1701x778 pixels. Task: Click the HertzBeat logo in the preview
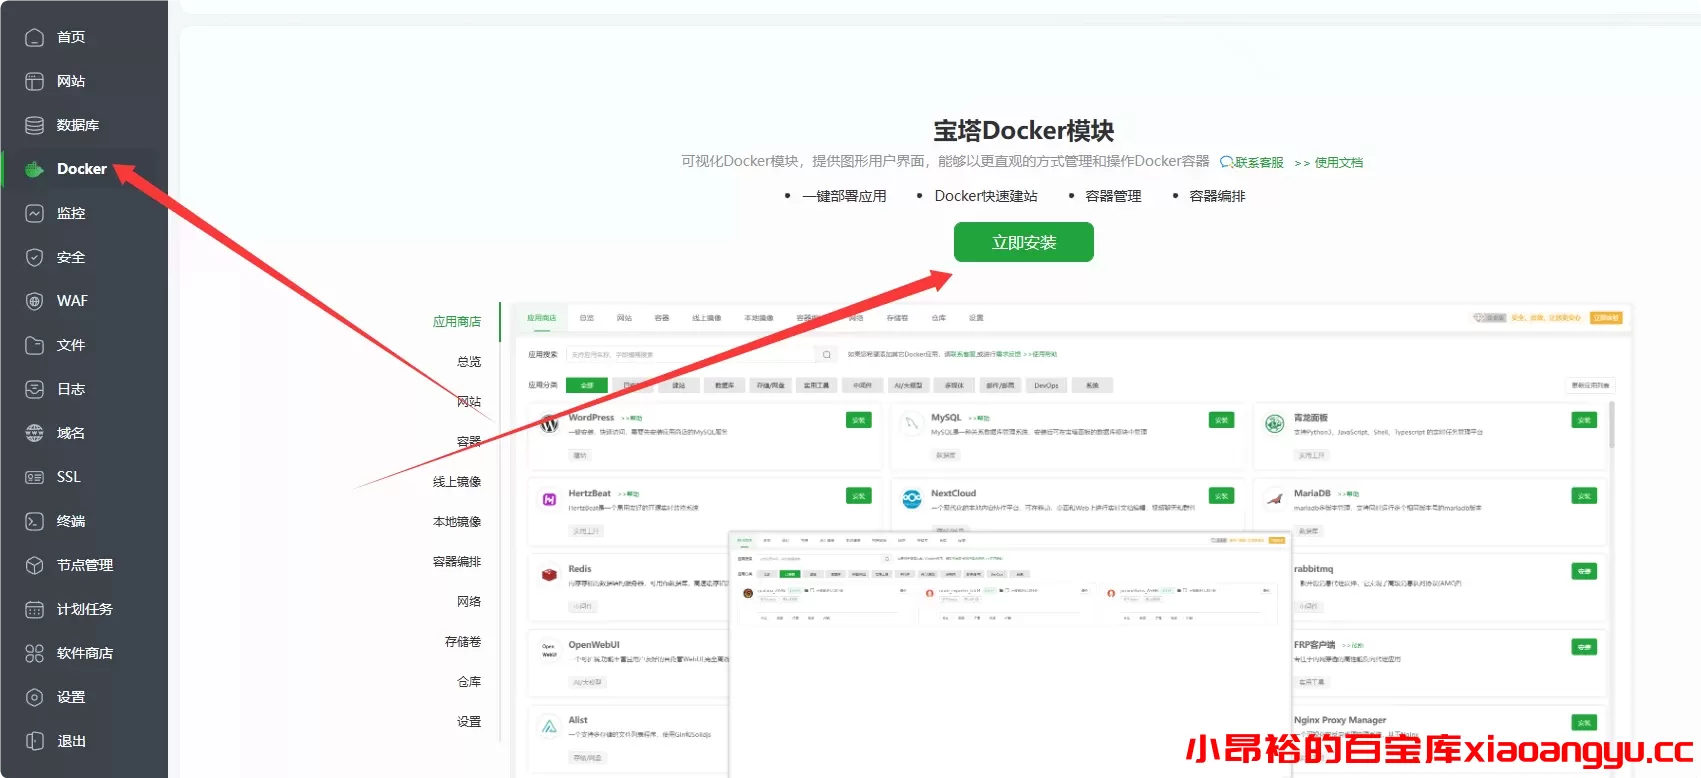tap(549, 499)
